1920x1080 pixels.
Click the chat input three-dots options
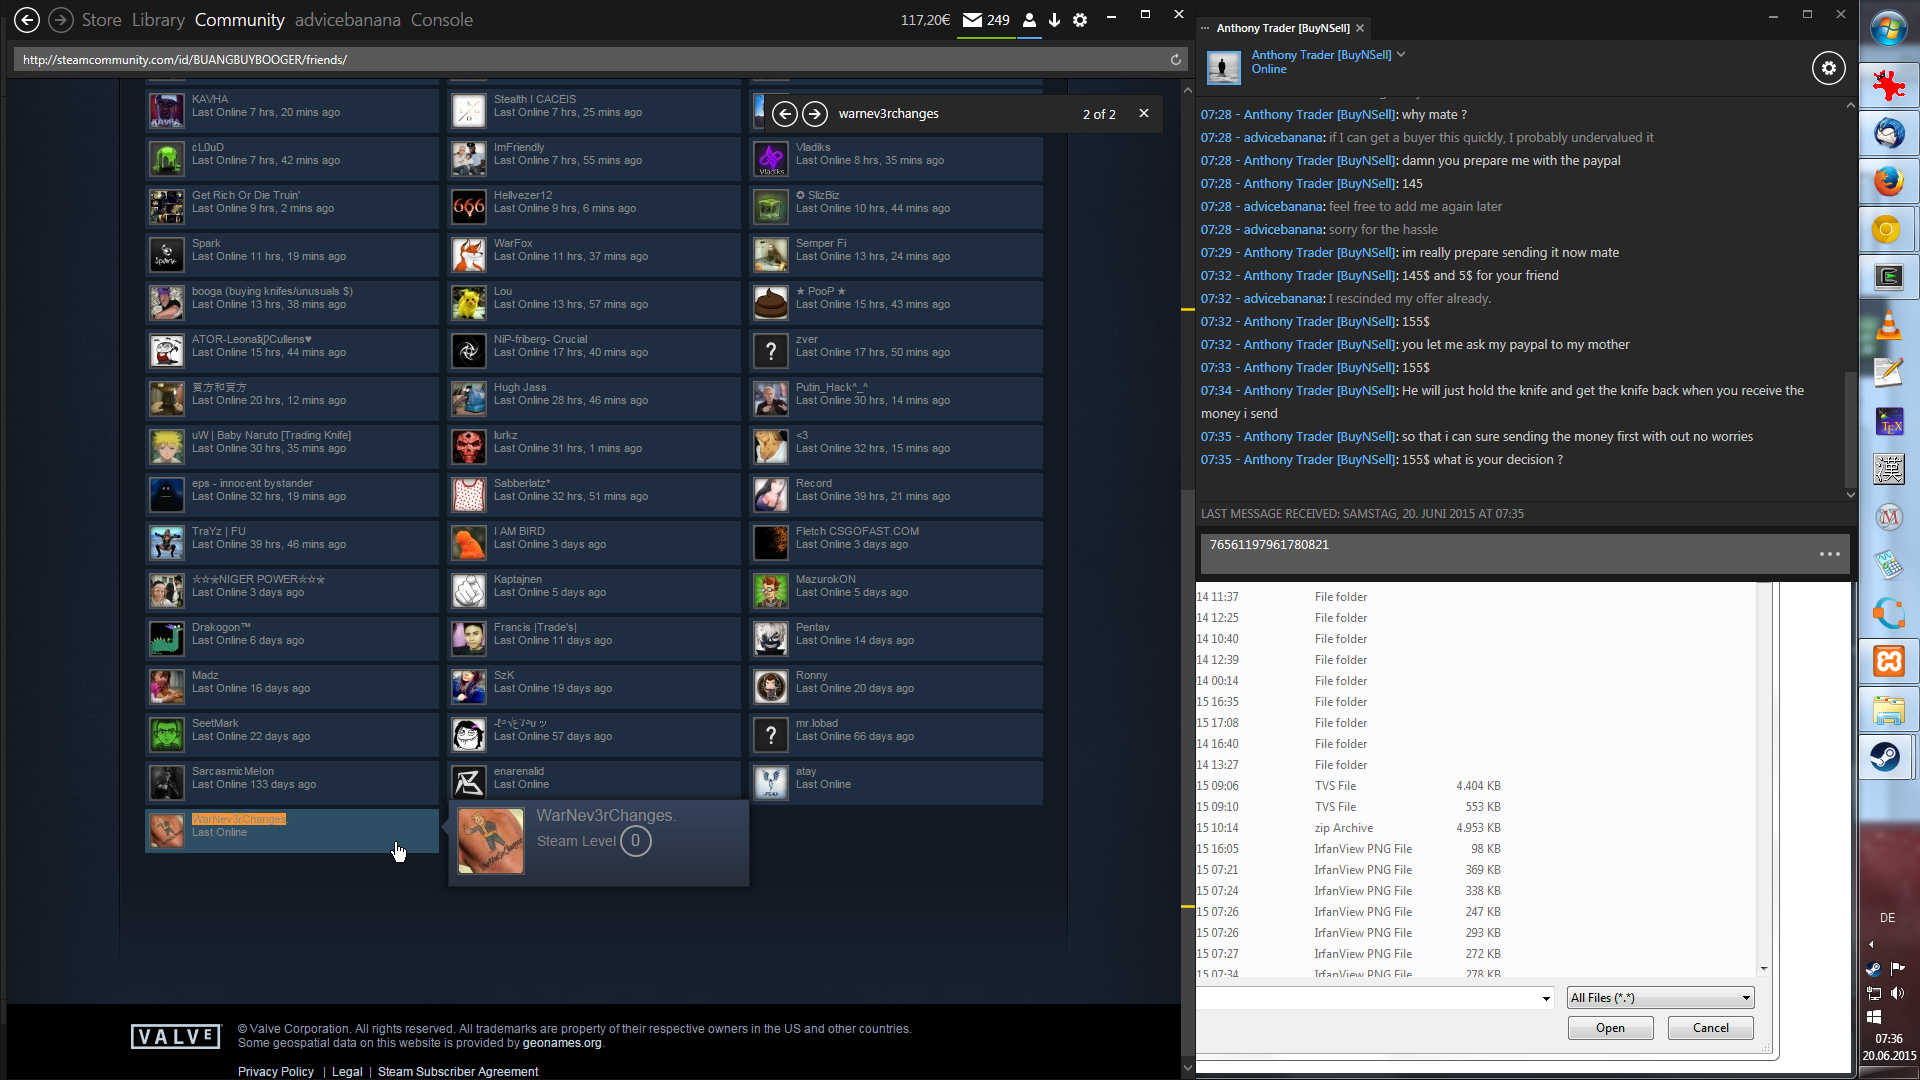coord(1829,554)
